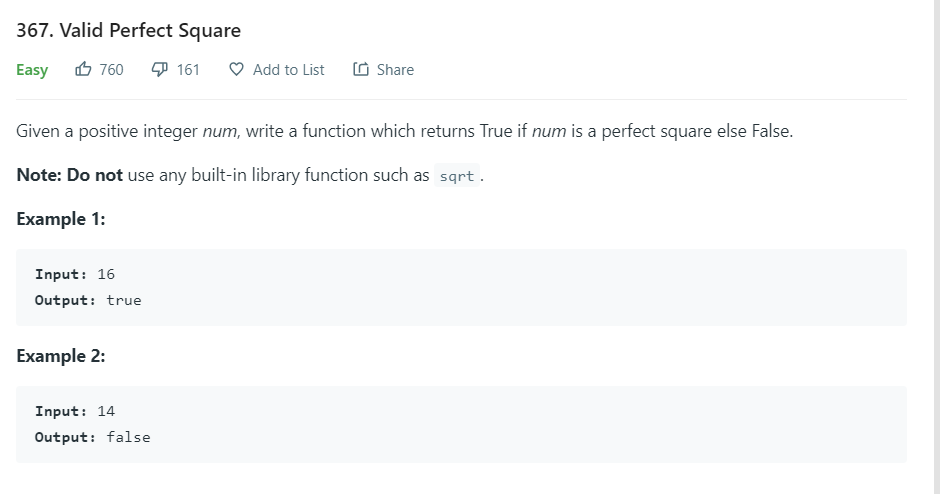Click the 'Example 2:' heading

pyautogui.click(x=61, y=356)
